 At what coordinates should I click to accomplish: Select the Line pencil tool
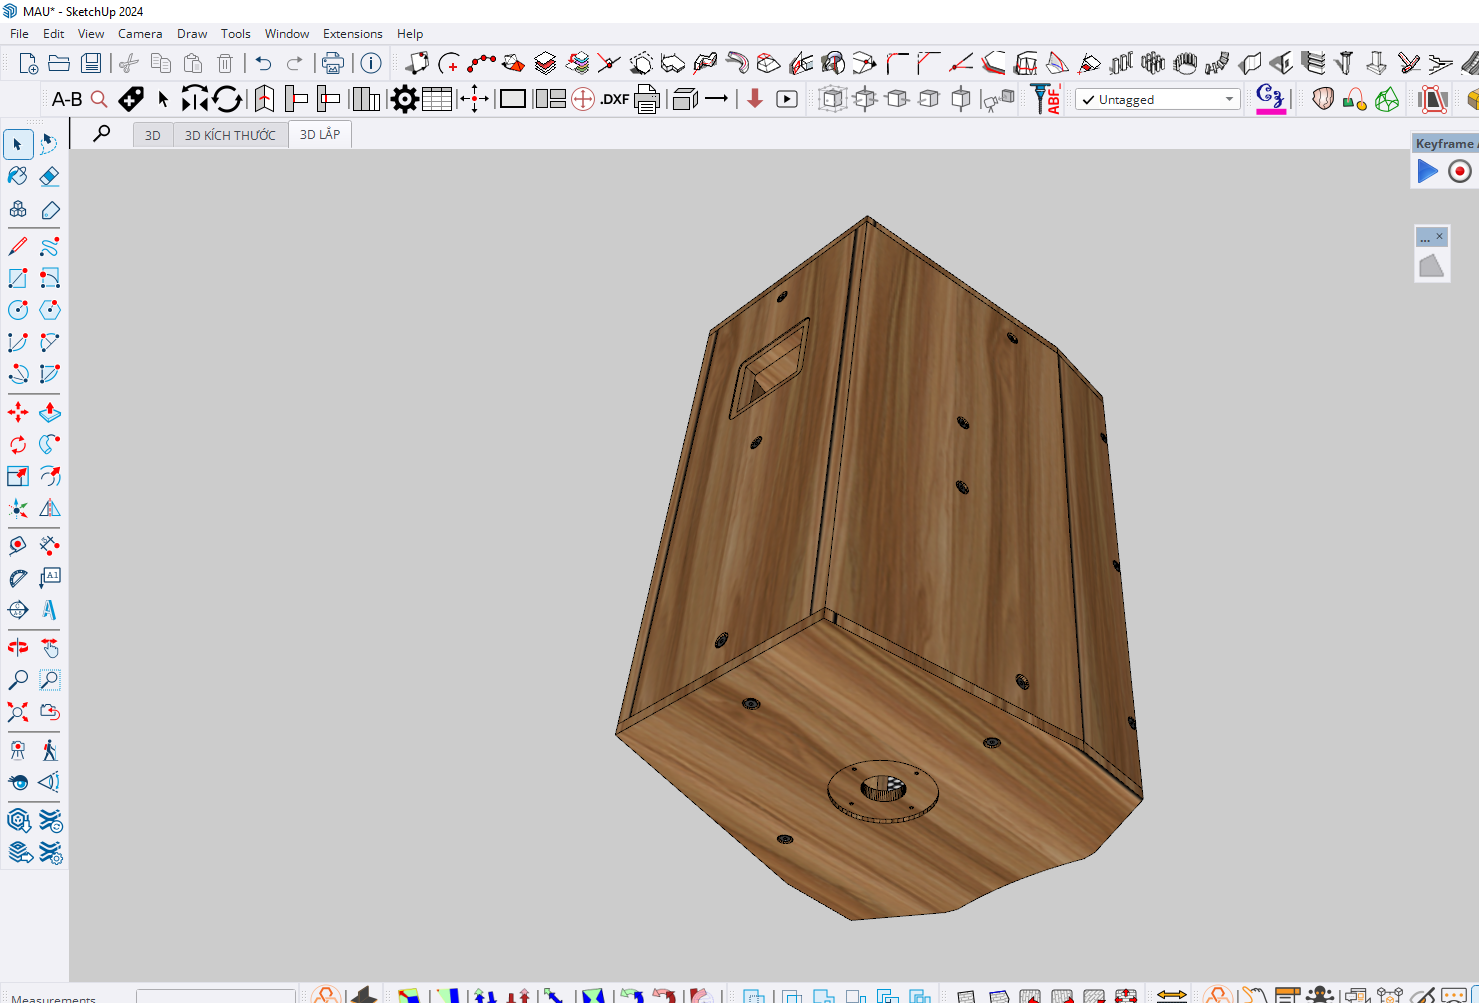point(18,246)
